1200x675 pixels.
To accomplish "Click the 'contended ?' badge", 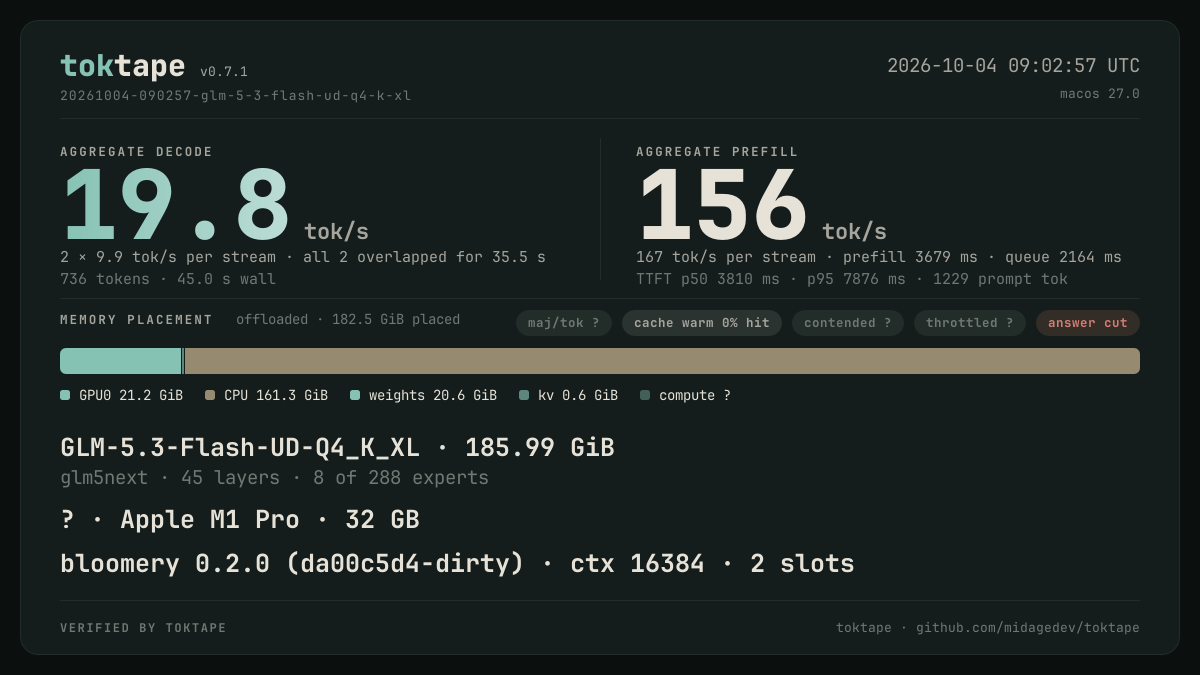I will tap(848, 323).
